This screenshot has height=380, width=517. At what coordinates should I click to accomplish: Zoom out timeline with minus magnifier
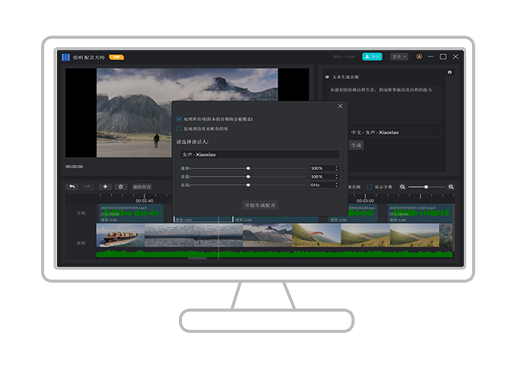[402, 187]
